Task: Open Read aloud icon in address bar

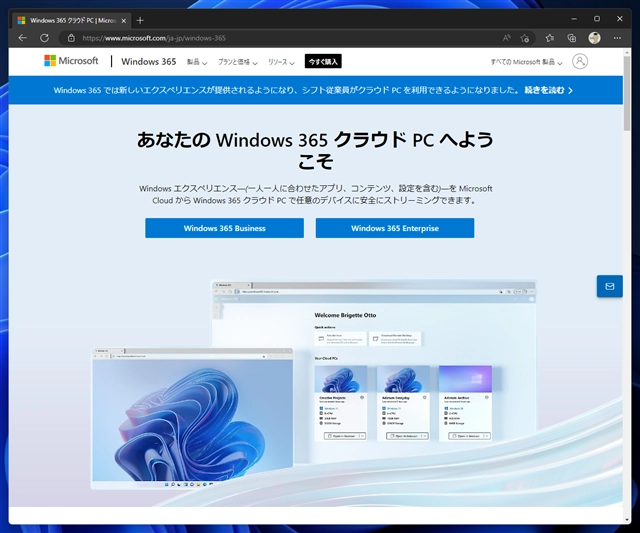Action: pyautogui.click(x=507, y=38)
